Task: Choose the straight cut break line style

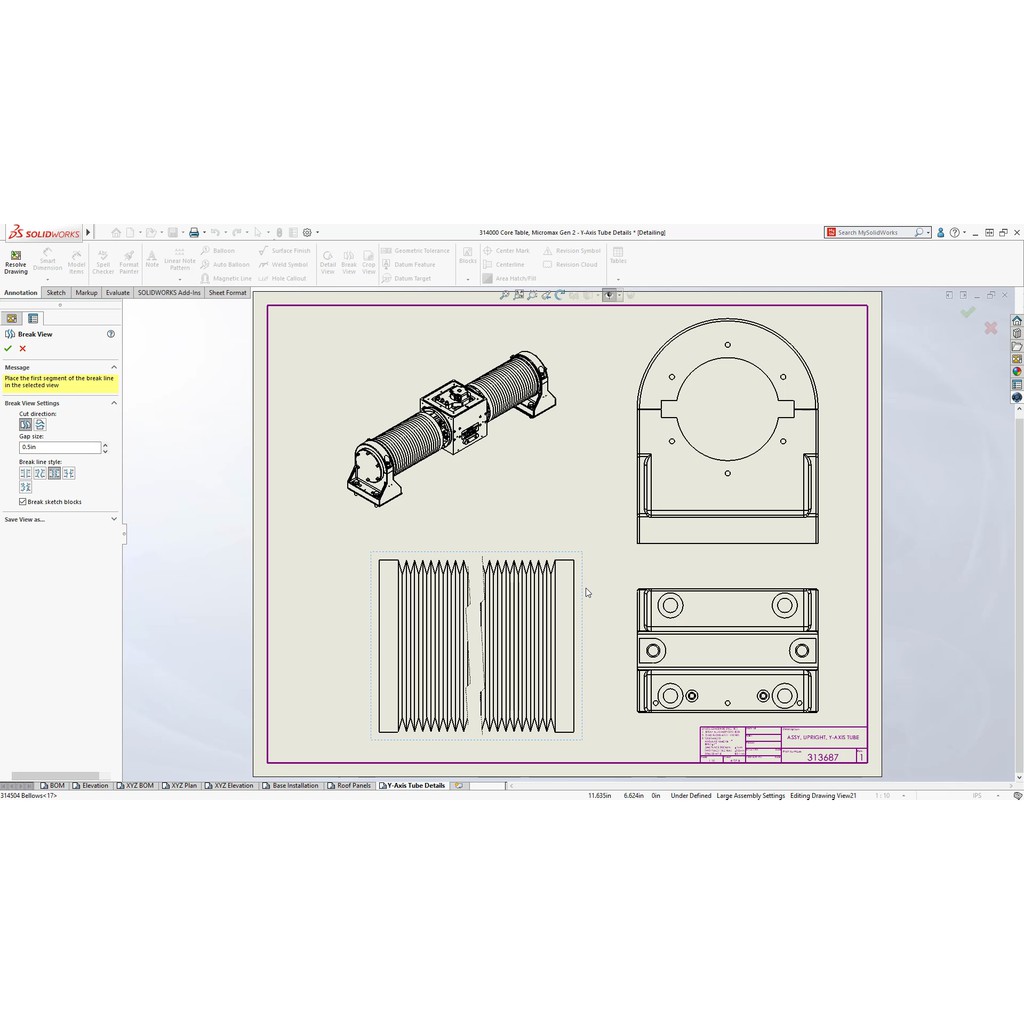Action: click(x=25, y=473)
